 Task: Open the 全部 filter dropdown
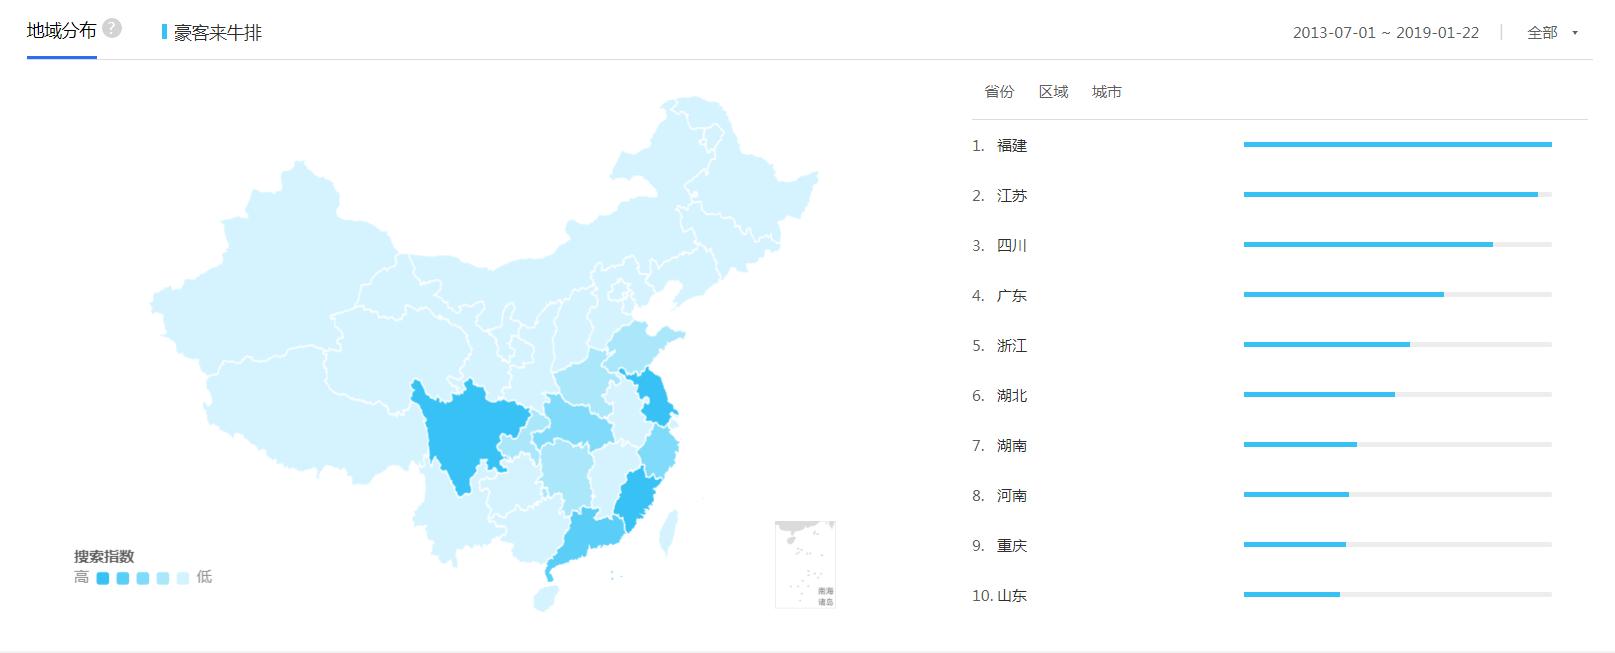pyautogui.click(x=1541, y=32)
